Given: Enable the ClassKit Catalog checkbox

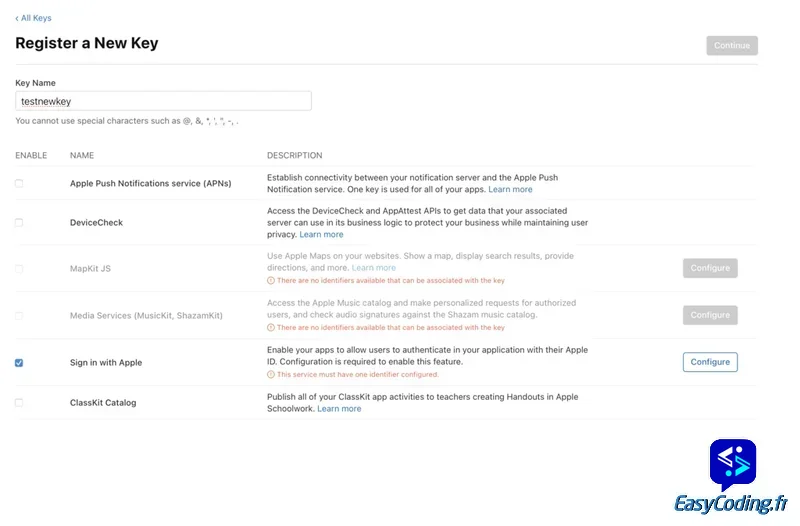Looking at the screenshot, I should coord(19,402).
